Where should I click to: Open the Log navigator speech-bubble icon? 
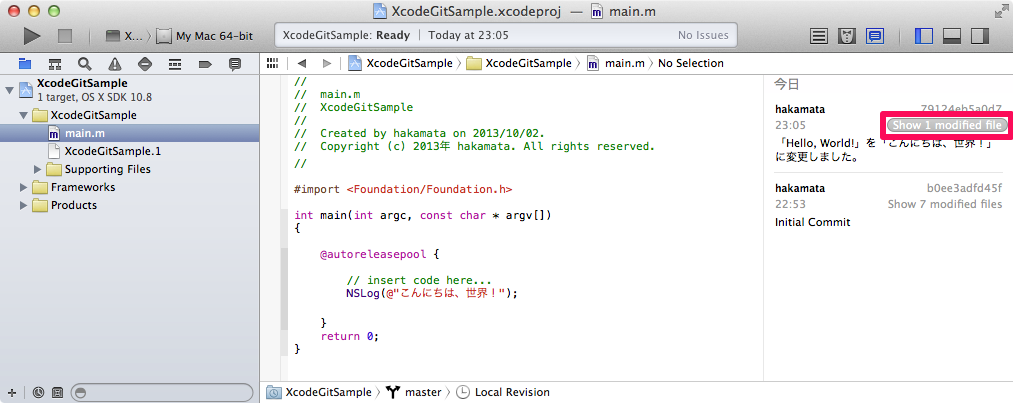pyautogui.click(x=234, y=64)
